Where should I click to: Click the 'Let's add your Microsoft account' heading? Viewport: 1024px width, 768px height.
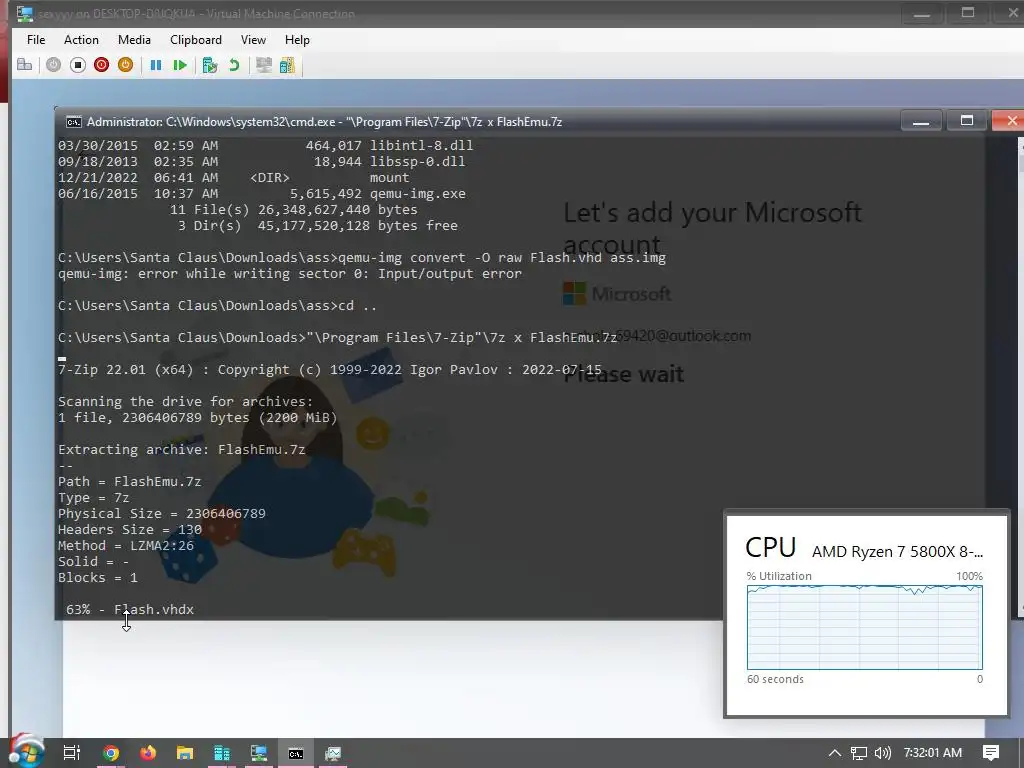coord(712,228)
